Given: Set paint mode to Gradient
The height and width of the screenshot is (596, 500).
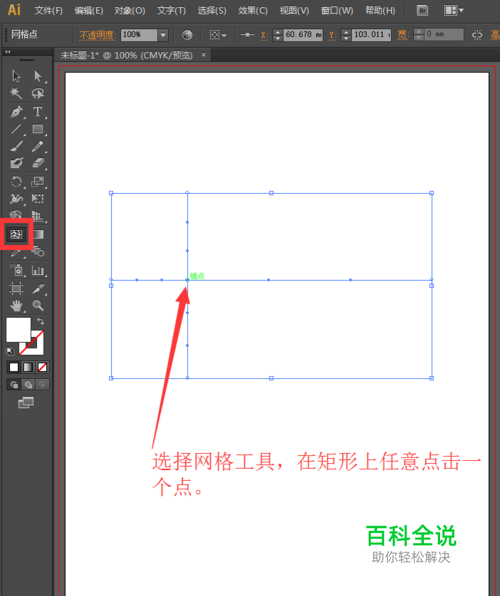Looking at the screenshot, I should click(x=28, y=367).
